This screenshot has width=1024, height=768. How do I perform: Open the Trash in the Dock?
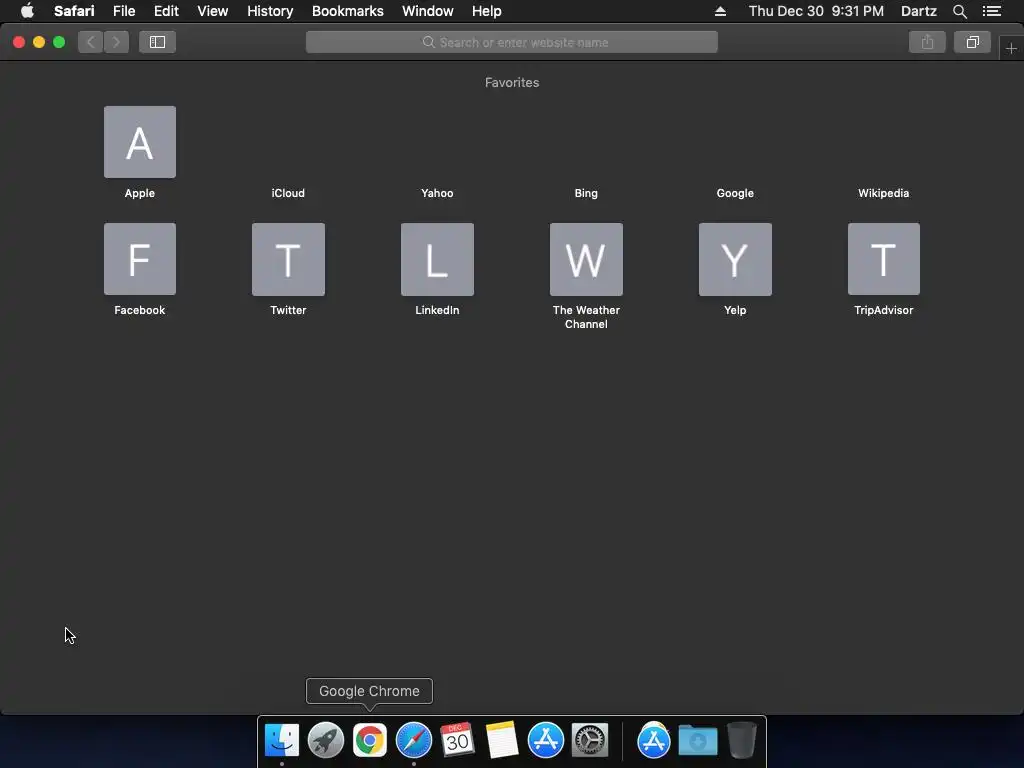pyautogui.click(x=742, y=740)
